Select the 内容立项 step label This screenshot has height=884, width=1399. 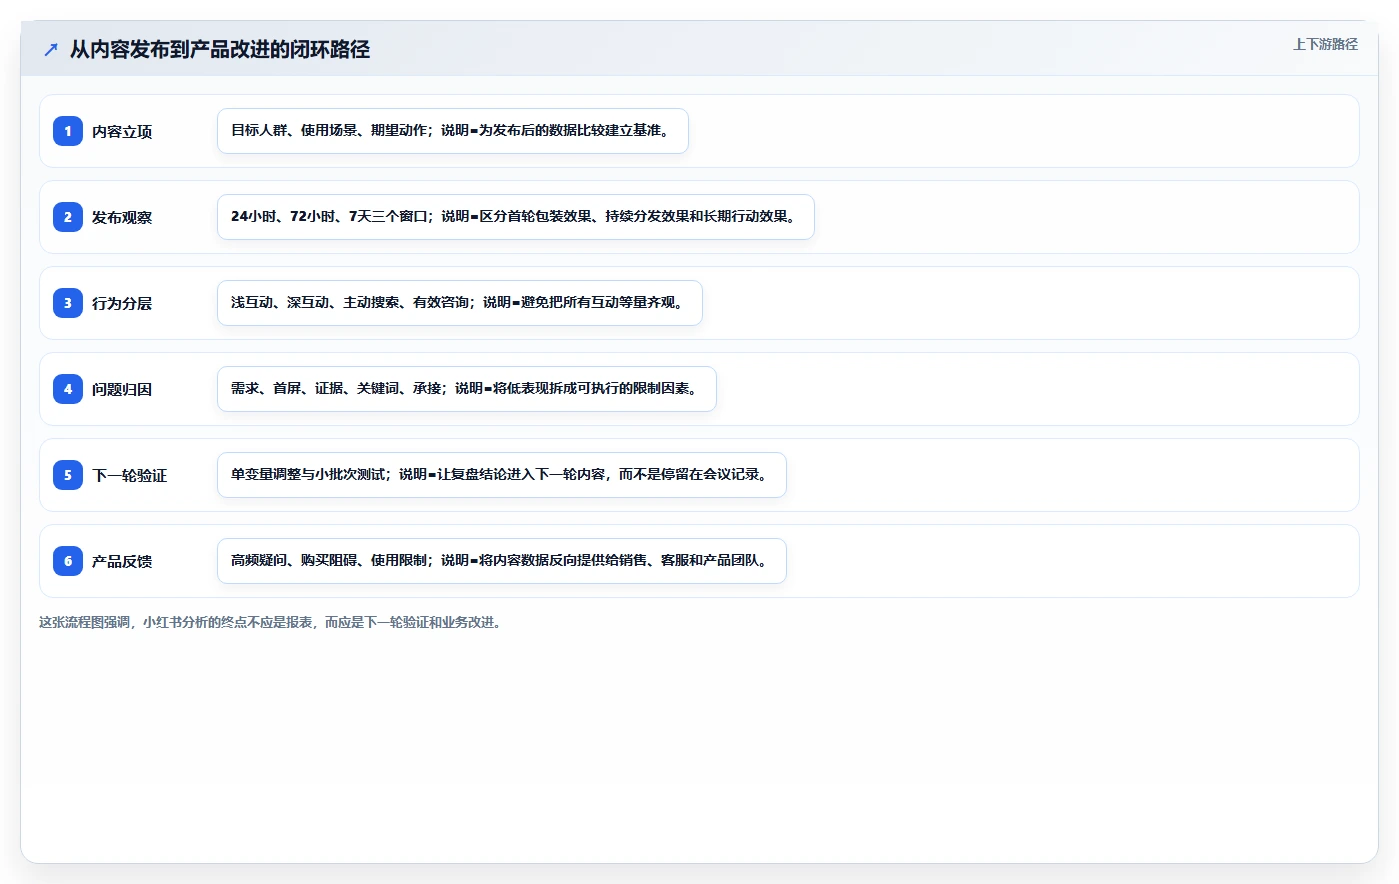pos(122,132)
